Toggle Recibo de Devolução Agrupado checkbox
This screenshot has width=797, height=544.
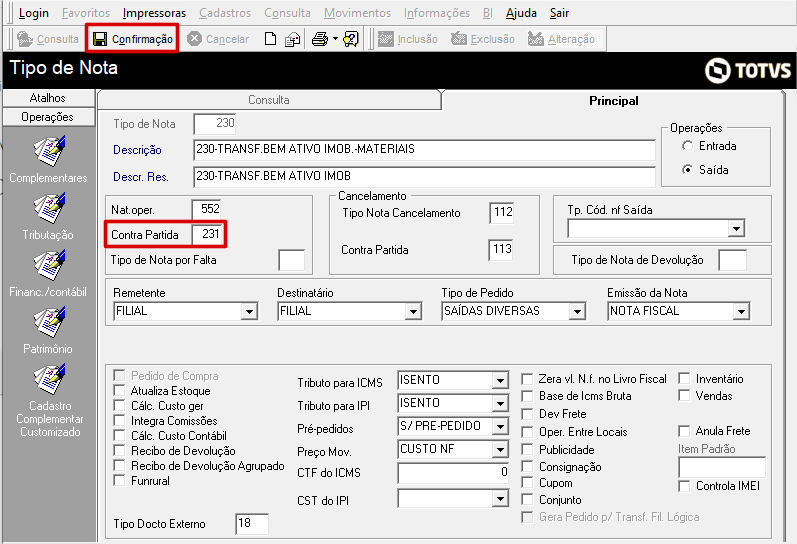pyautogui.click(x=119, y=466)
